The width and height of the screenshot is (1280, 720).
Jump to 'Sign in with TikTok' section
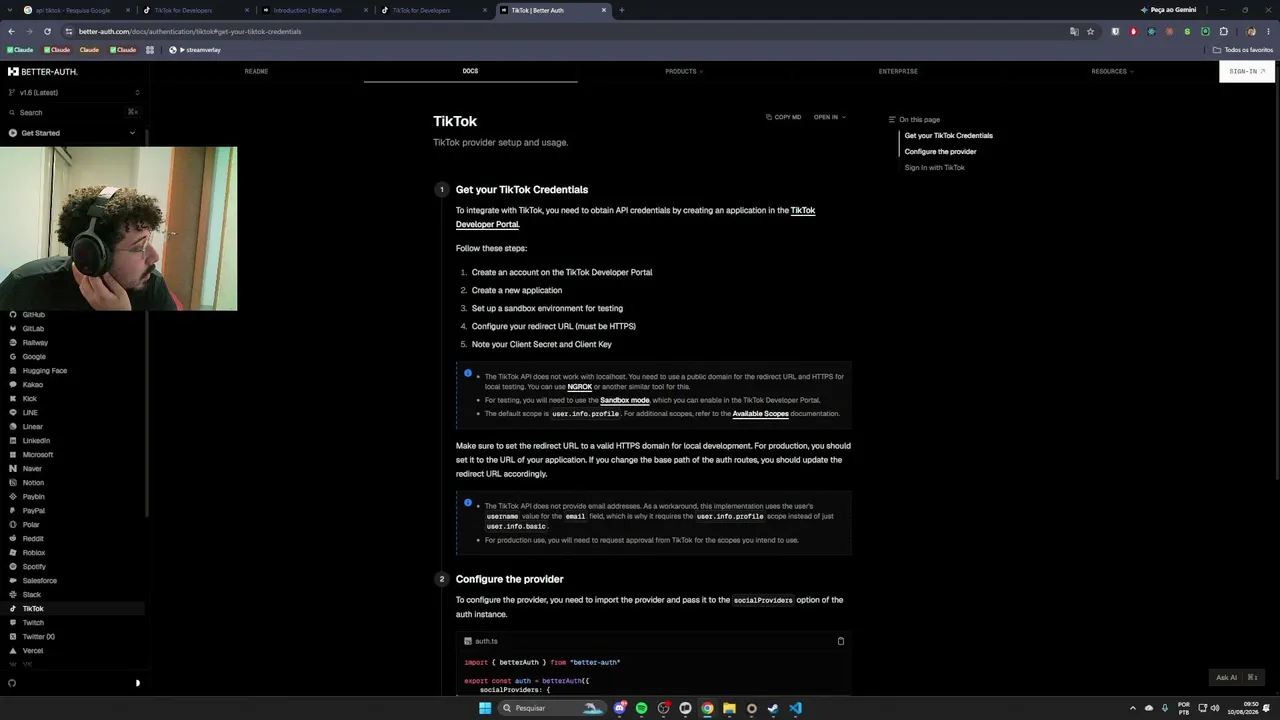(x=934, y=168)
